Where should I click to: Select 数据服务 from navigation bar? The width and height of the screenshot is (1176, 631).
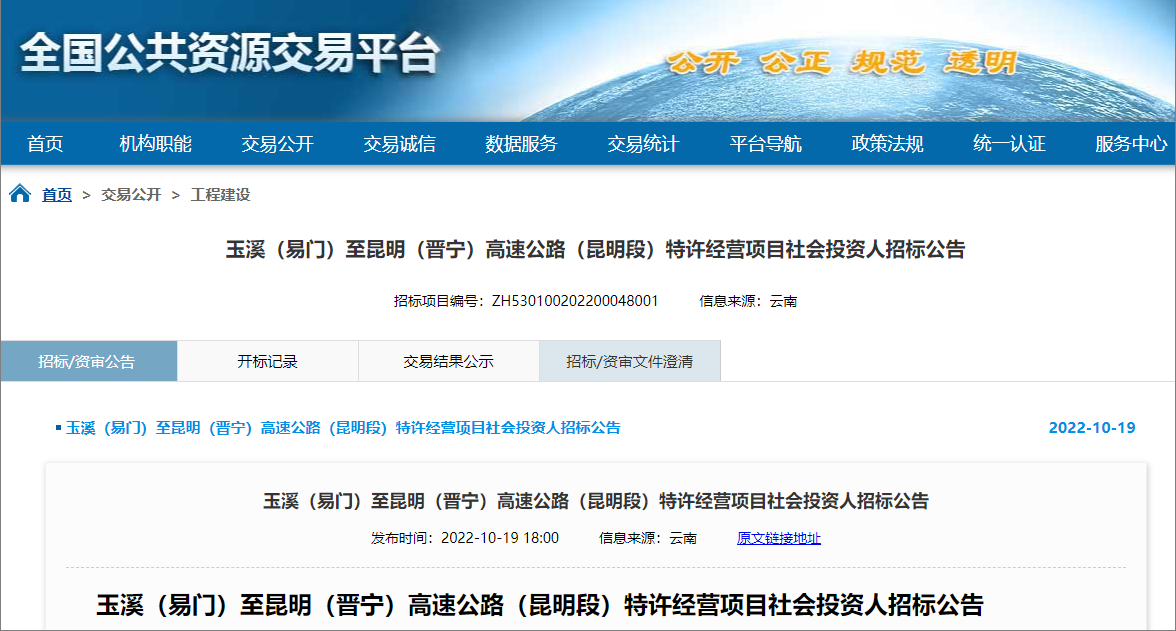click(x=521, y=144)
